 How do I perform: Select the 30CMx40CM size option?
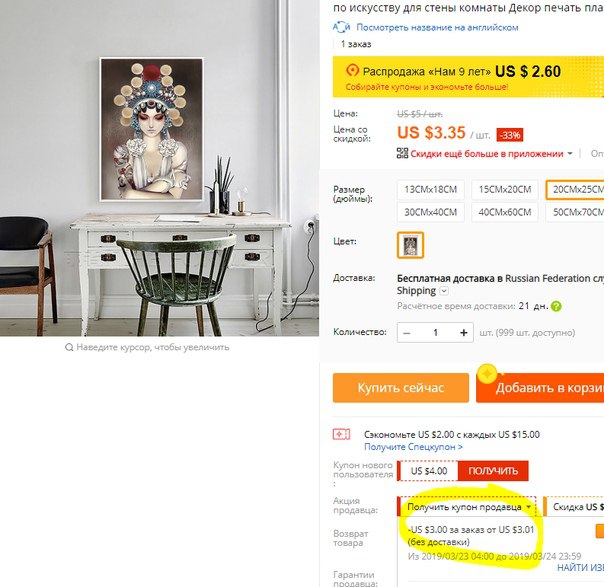pos(430,212)
